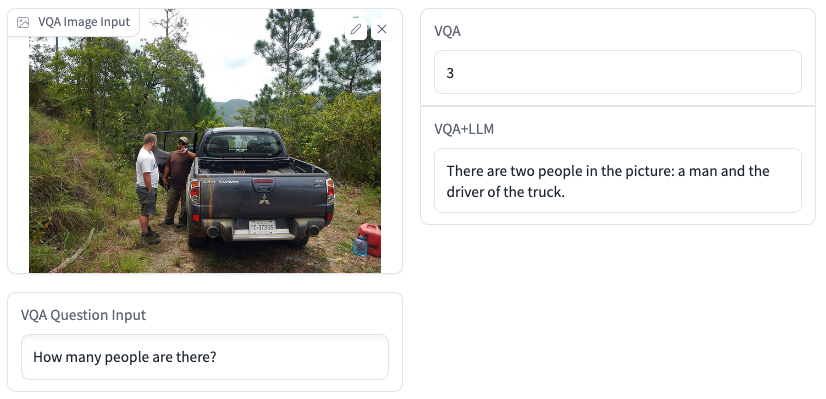Click the VQA Question Input label
Image resolution: width=826 pixels, height=399 pixels.
coord(83,315)
